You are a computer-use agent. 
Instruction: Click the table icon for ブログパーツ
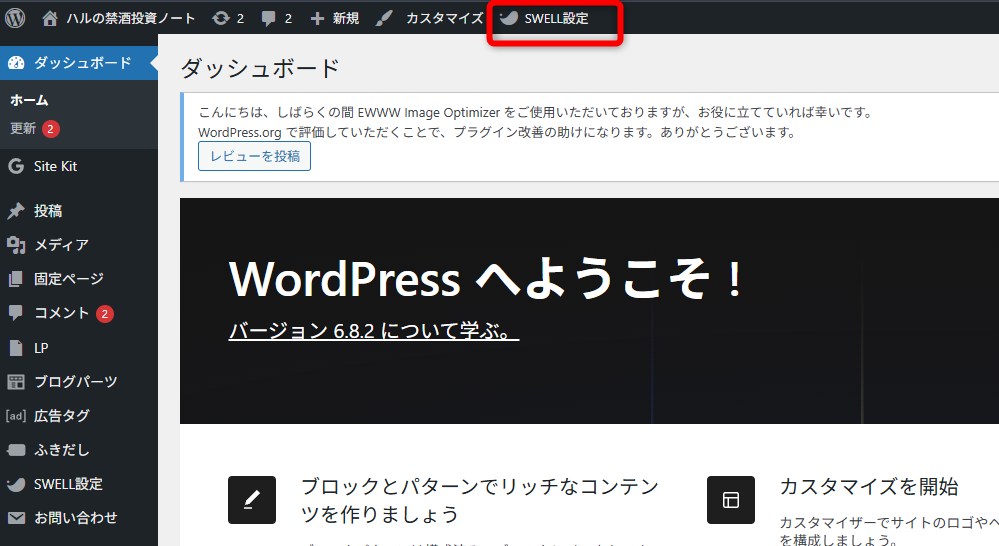pos(16,382)
